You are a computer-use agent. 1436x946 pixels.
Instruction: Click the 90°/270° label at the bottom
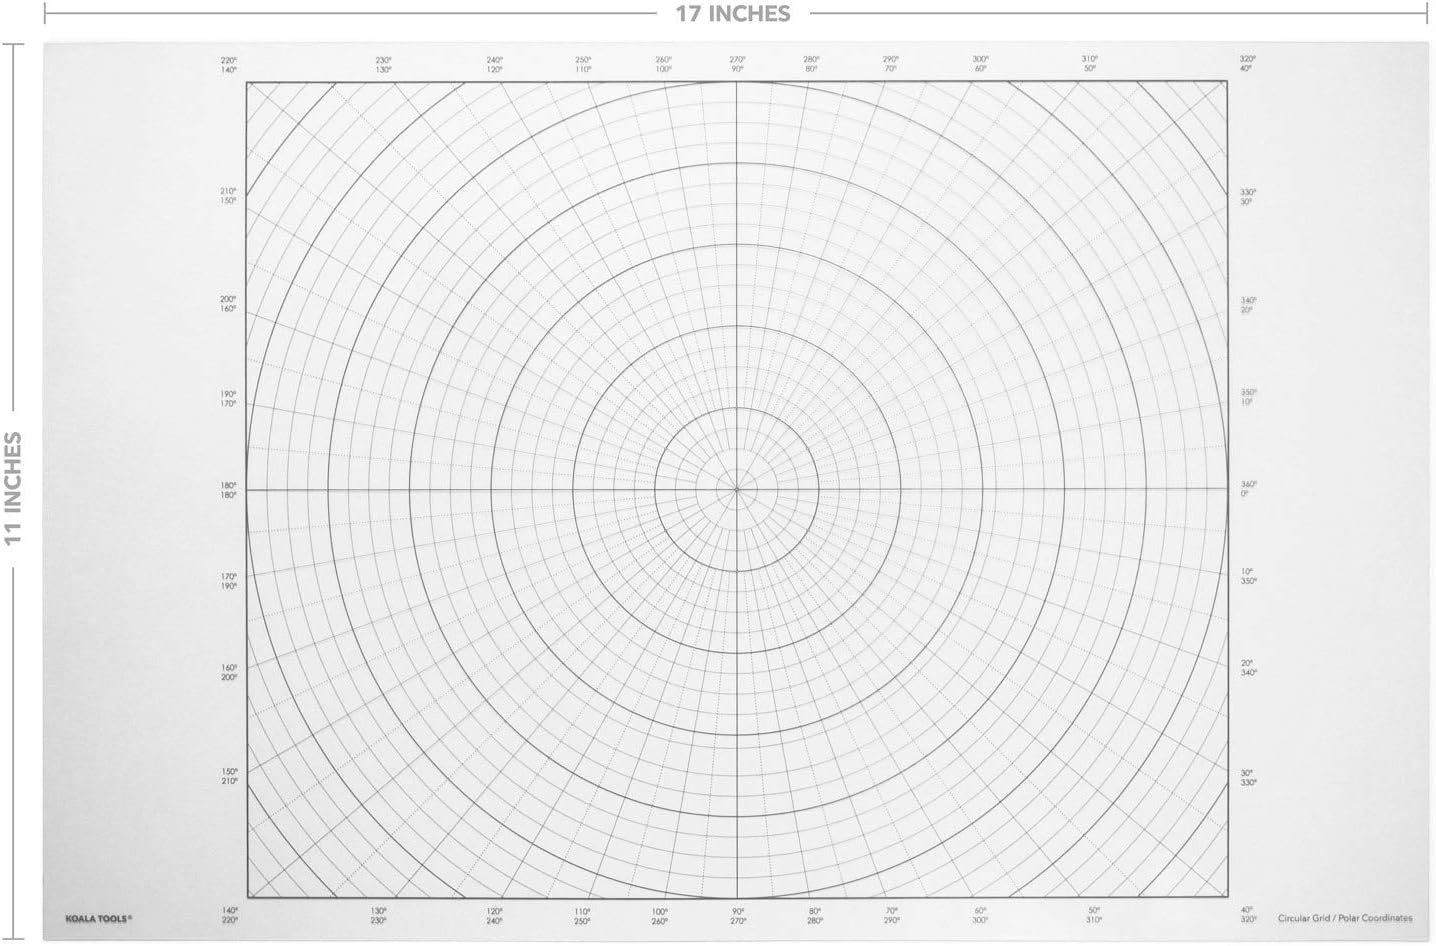740,915
